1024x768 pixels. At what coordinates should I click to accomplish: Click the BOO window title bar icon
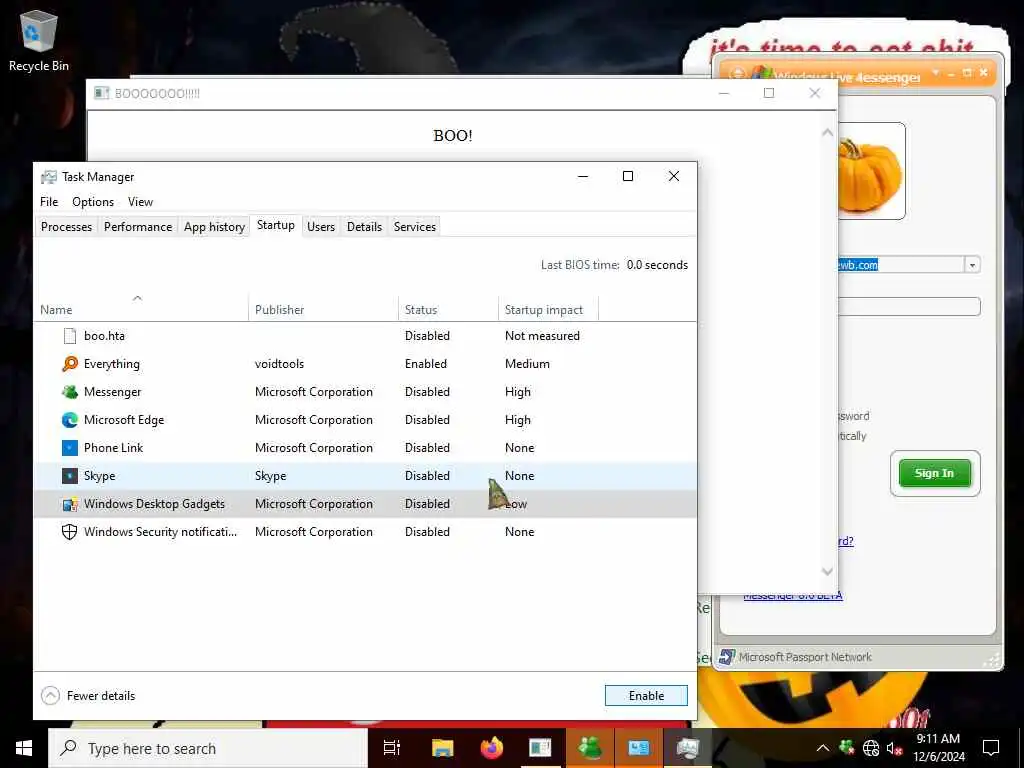tap(101, 93)
